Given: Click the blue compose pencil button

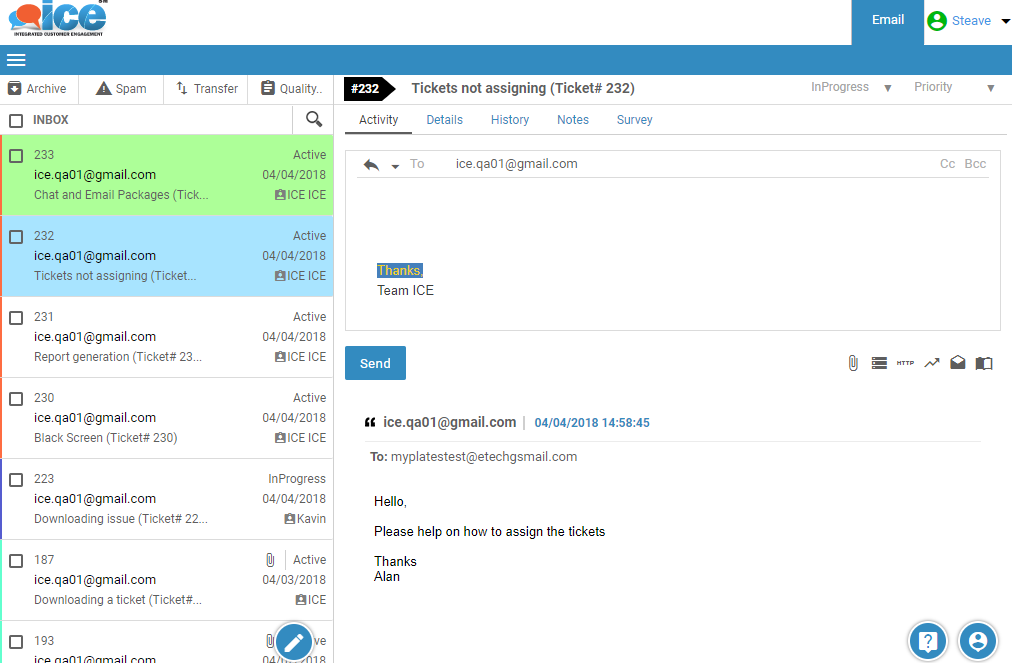Looking at the screenshot, I should point(294,642).
